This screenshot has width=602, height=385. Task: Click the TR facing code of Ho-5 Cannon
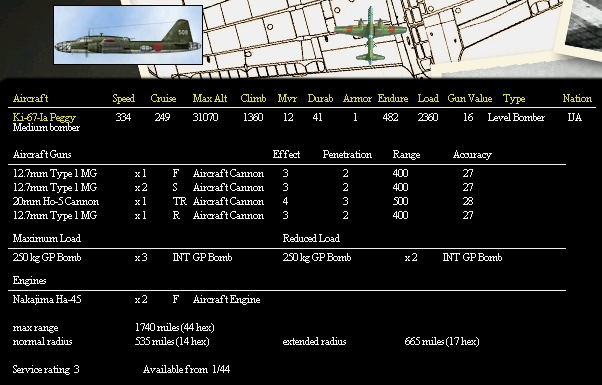point(179,202)
